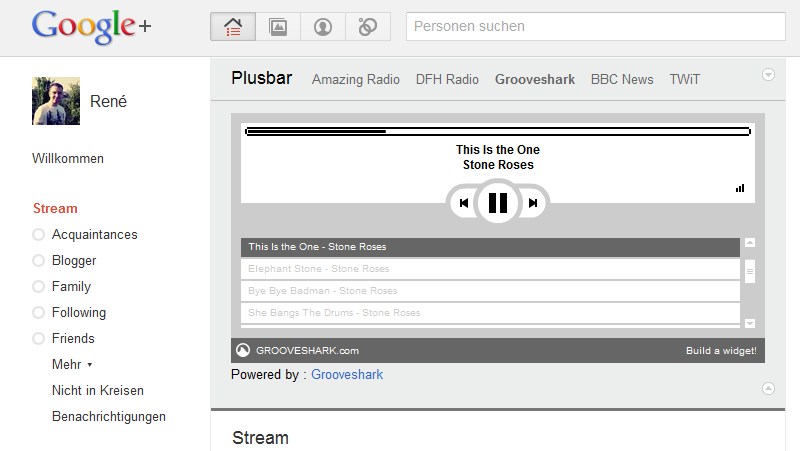Select the Friends circle radio button
The image size is (800, 451).
pyautogui.click(x=38, y=338)
